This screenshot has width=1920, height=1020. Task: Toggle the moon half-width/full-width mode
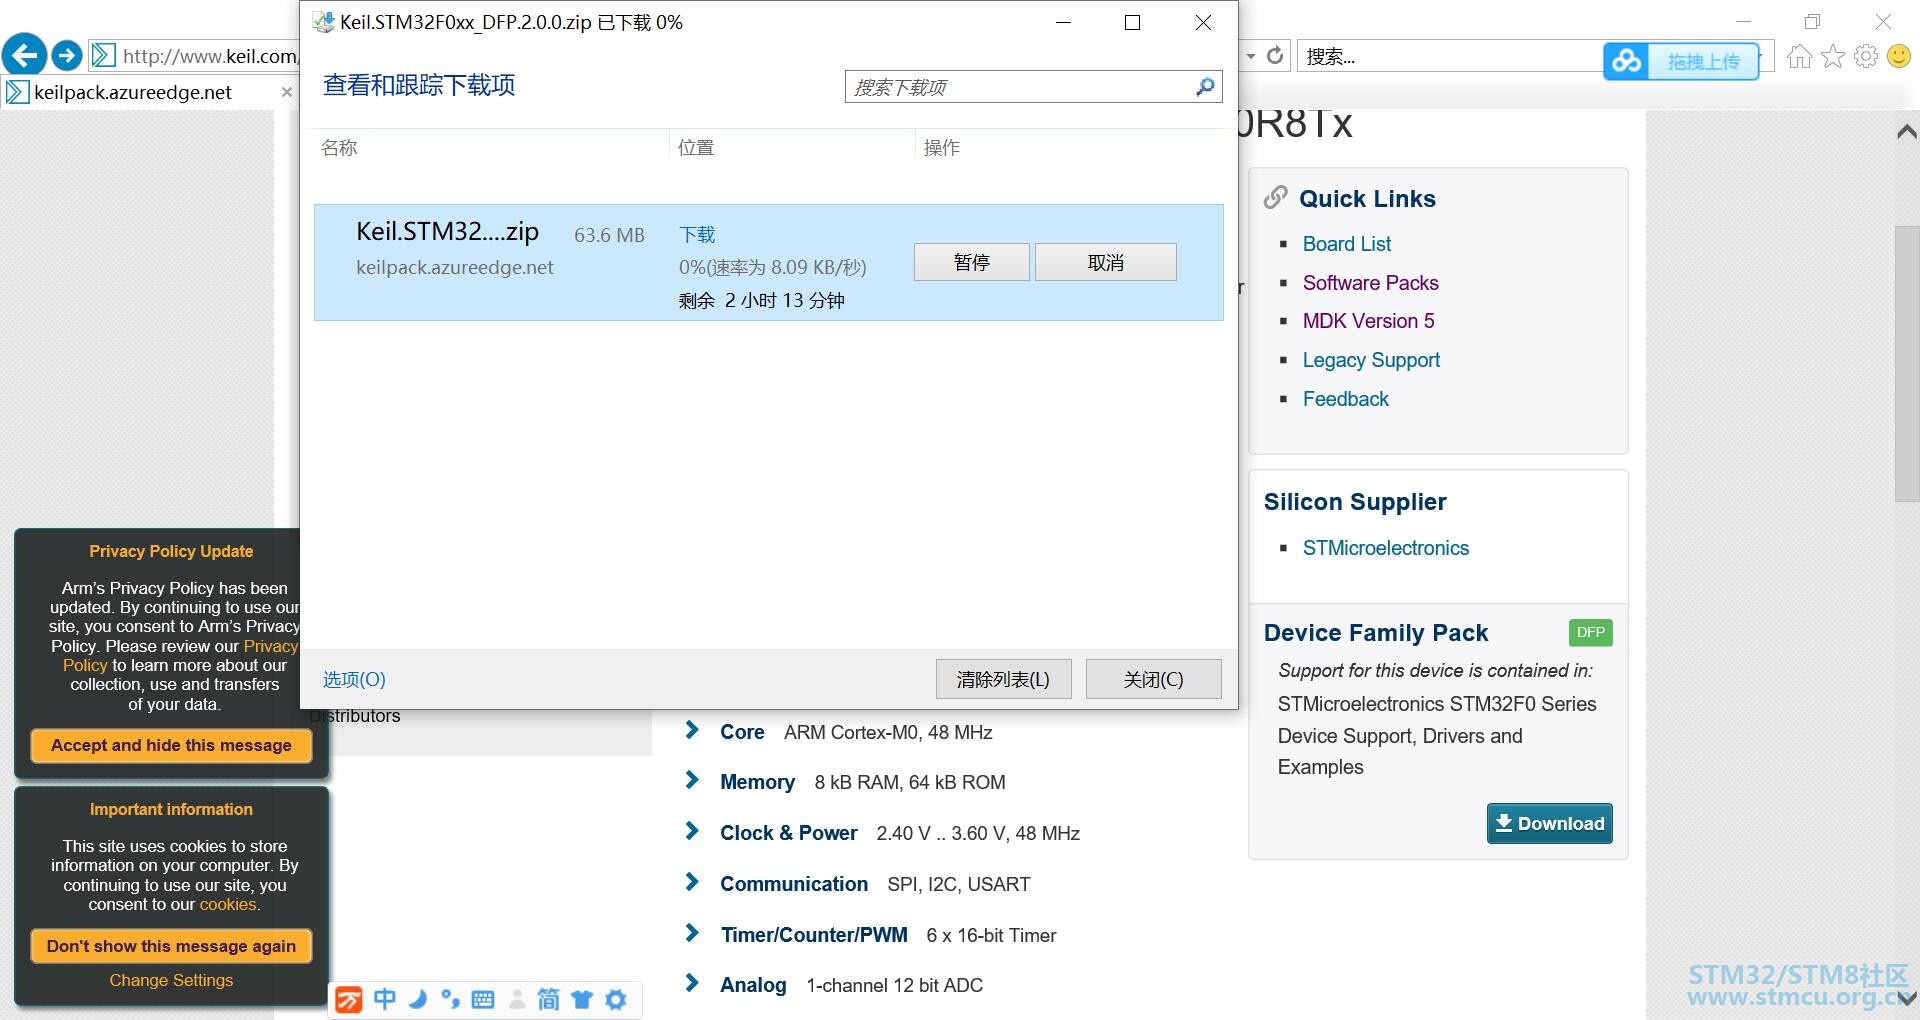tap(418, 999)
